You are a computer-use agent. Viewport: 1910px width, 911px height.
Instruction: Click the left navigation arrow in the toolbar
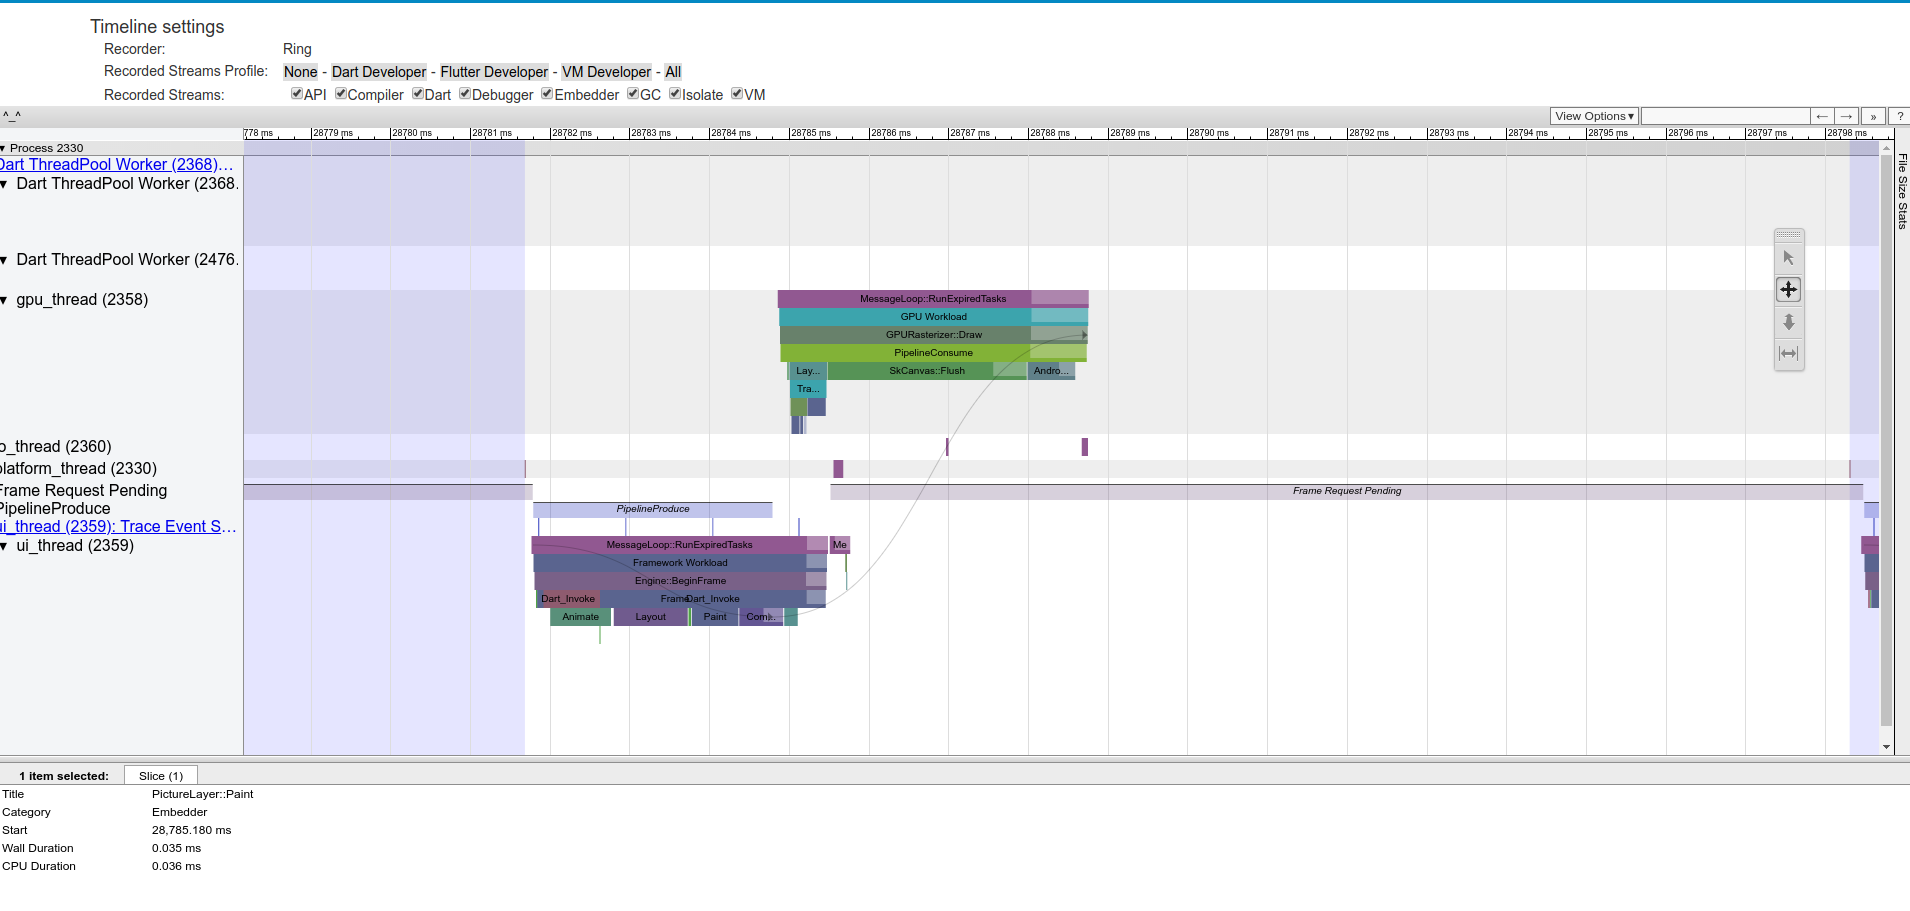pyautogui.click(x=1822, y=116)
